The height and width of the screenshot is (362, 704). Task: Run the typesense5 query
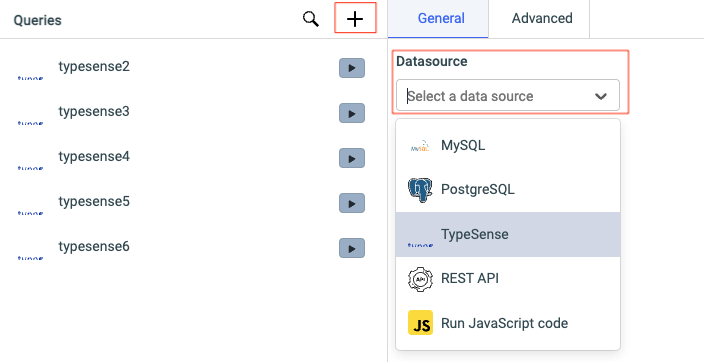point(352,203)
